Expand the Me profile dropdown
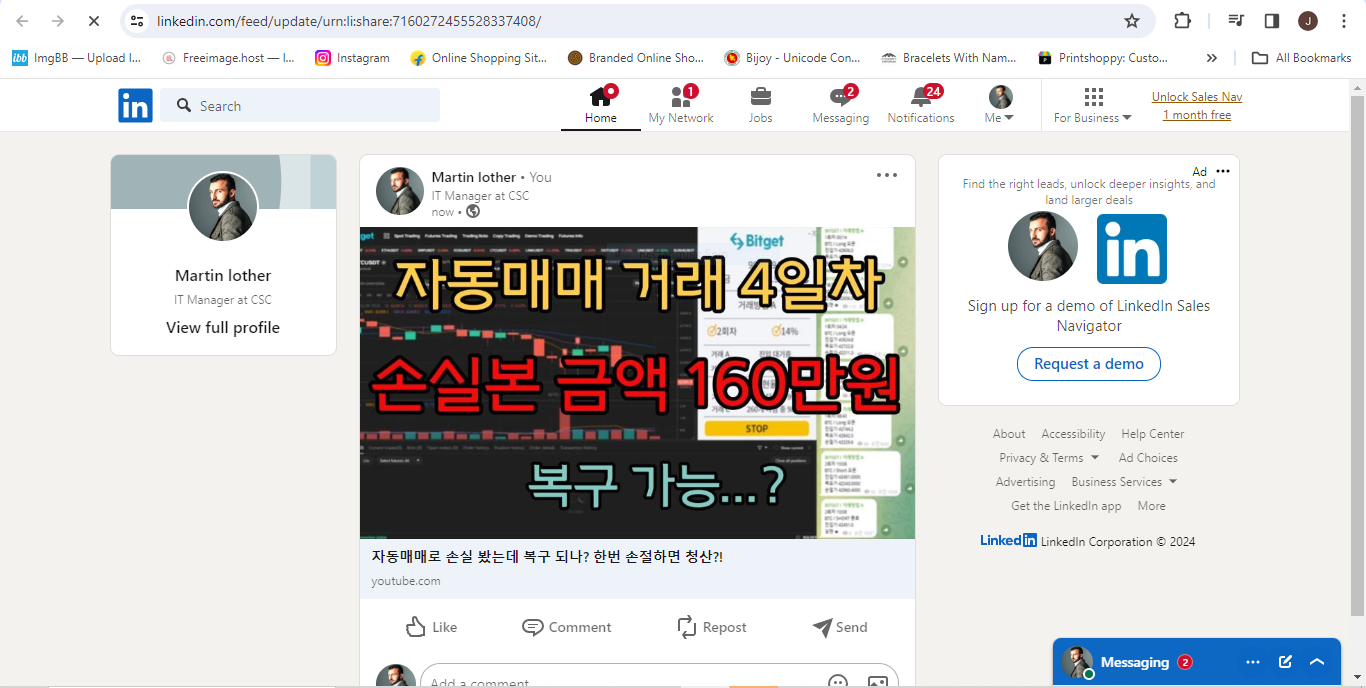 click(1000, 106)
